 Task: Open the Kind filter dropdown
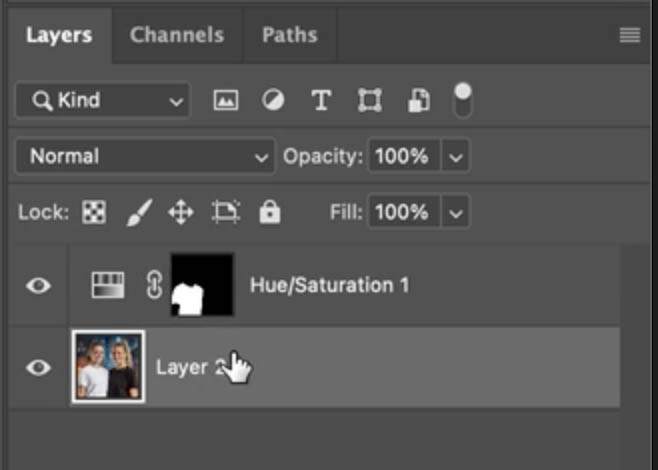pos(102,100)
